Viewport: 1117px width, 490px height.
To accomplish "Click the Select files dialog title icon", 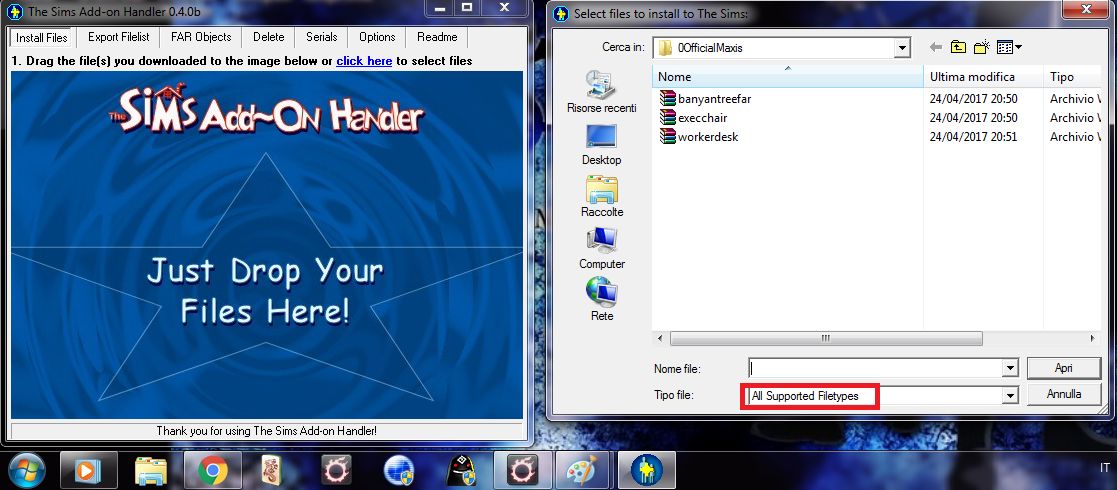I will click(562, 14).
